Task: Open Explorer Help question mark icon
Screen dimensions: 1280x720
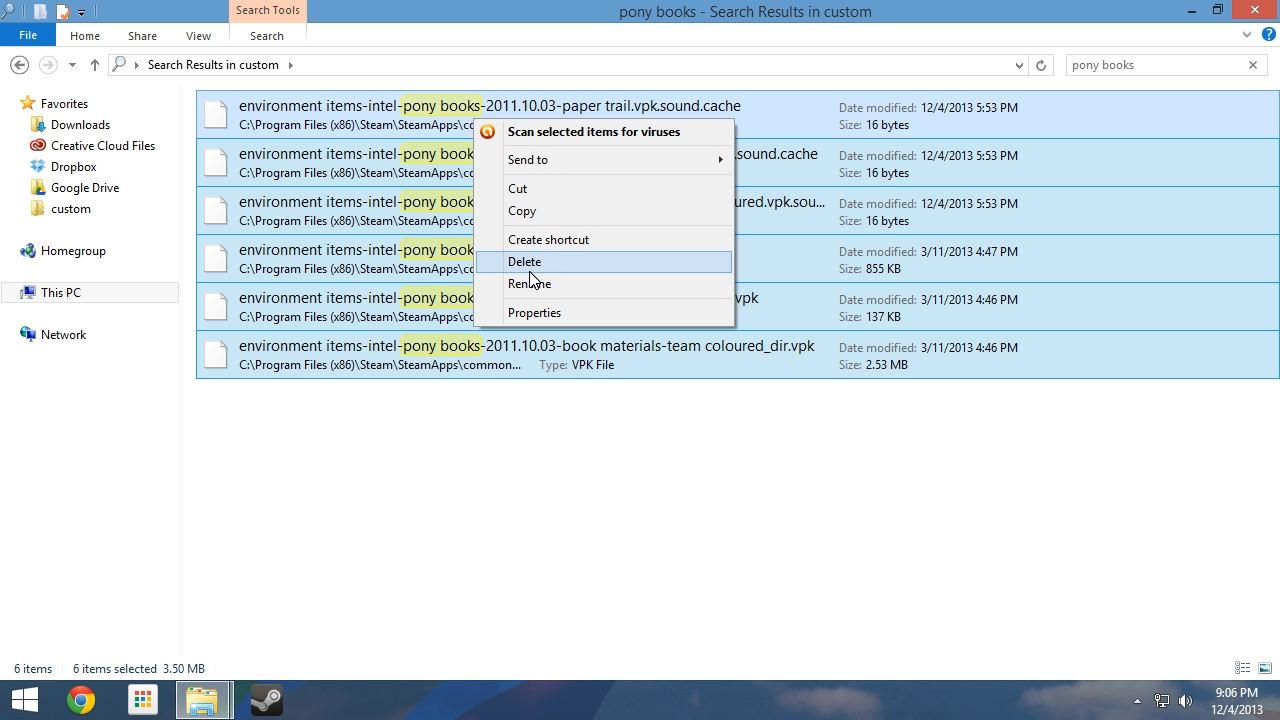Action: 1269,35
